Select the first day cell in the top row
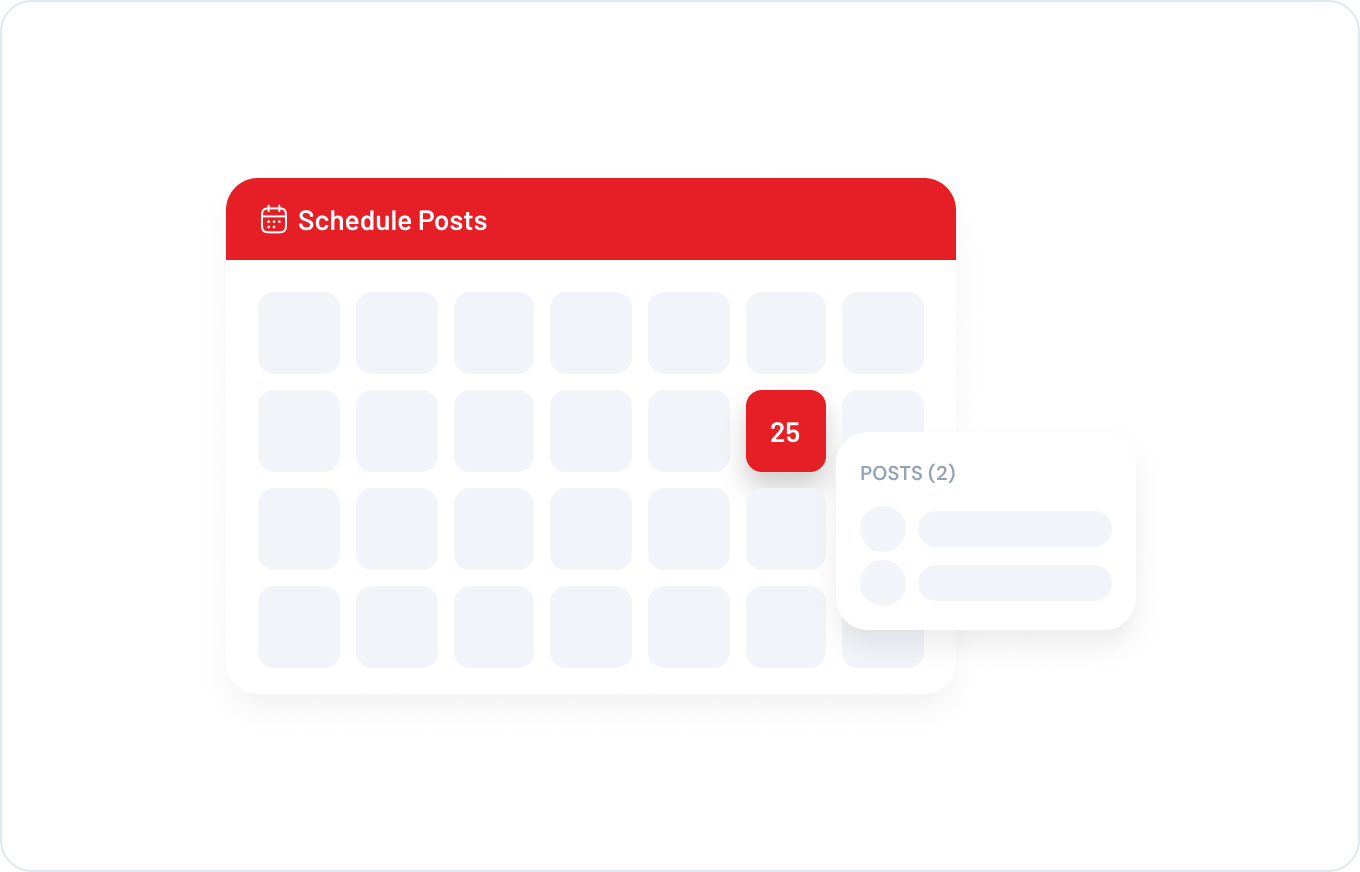 [x=299, y=333]
